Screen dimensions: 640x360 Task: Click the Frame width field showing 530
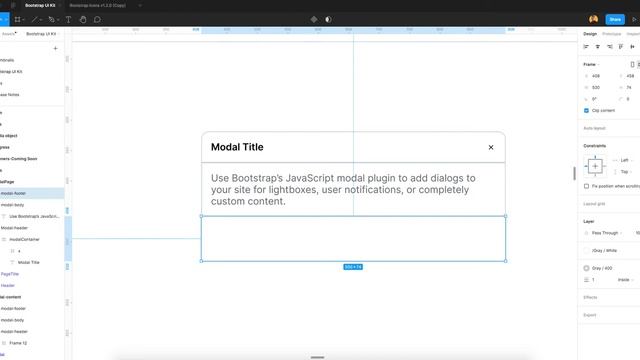click(x=596, y=88)
